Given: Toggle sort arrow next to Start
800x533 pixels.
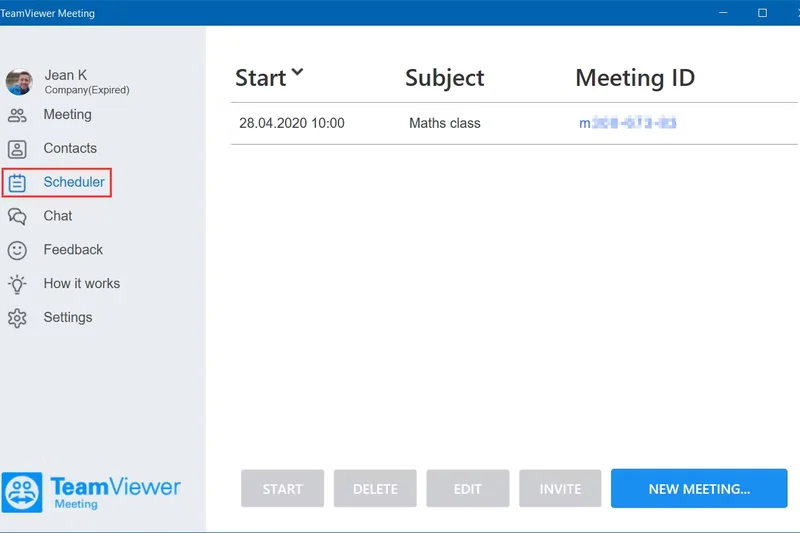Looking at the screenshot, I should tap(297, 72).
